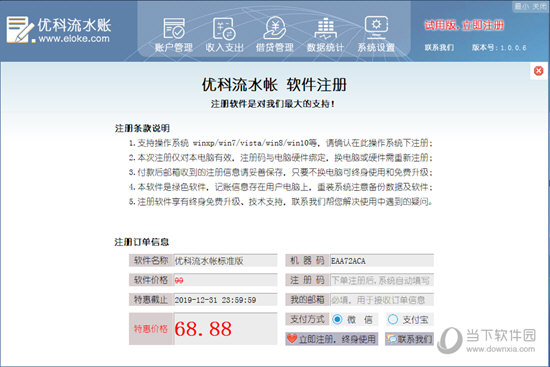Click the special price 68.88 text
Screen dimensions: 550x367
point(203,329)
